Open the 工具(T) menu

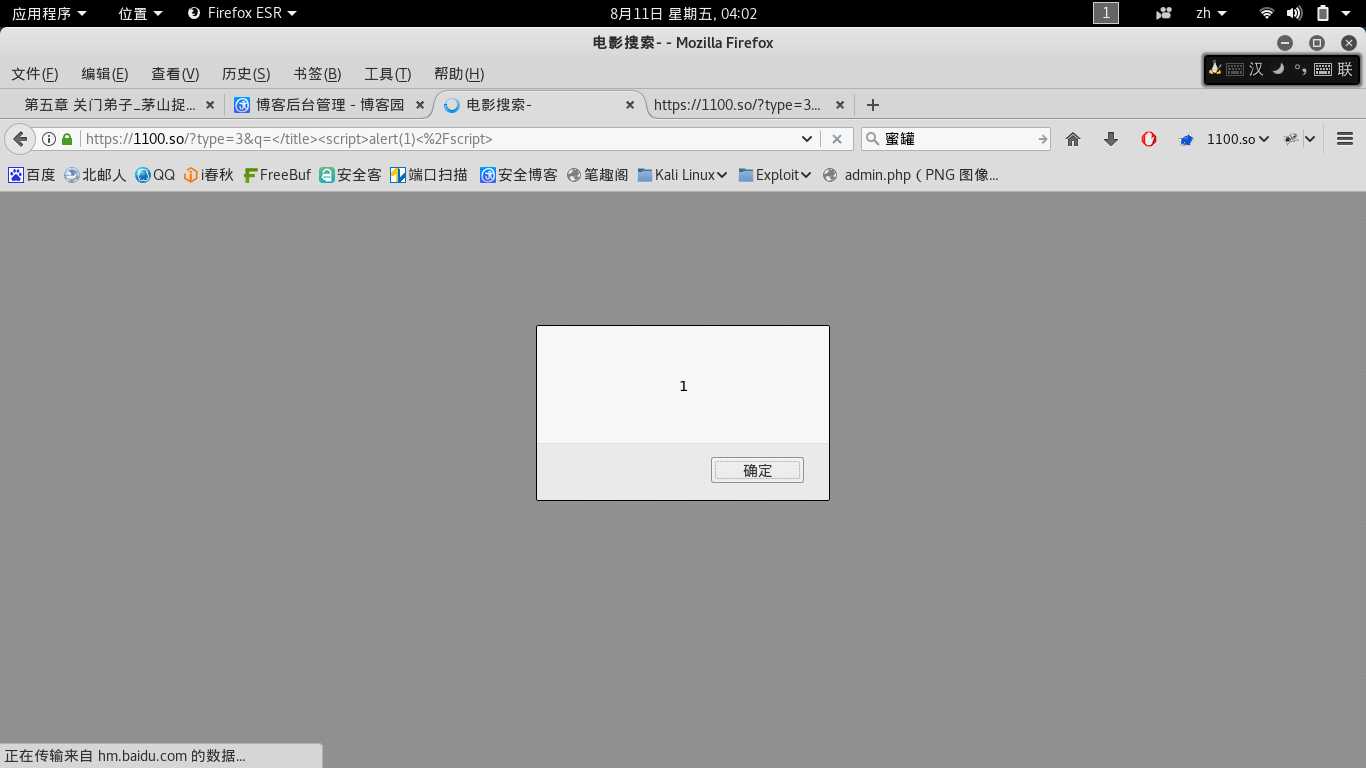click(387, 74)
